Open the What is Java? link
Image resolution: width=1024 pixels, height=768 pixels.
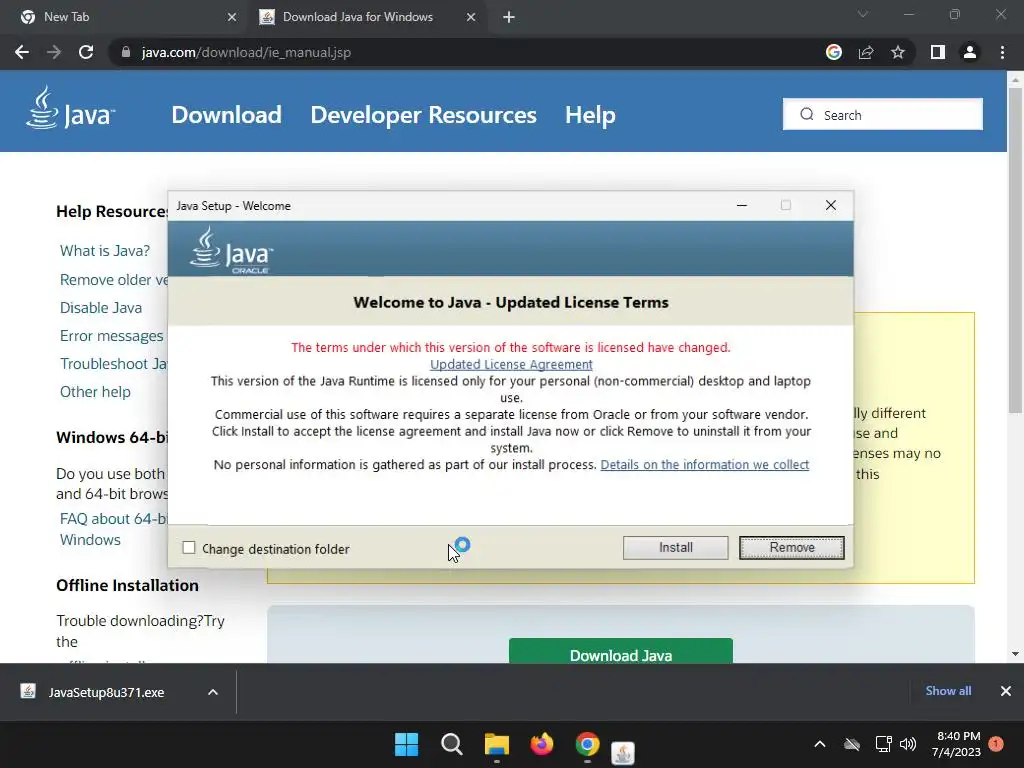[x=105, y=251]
